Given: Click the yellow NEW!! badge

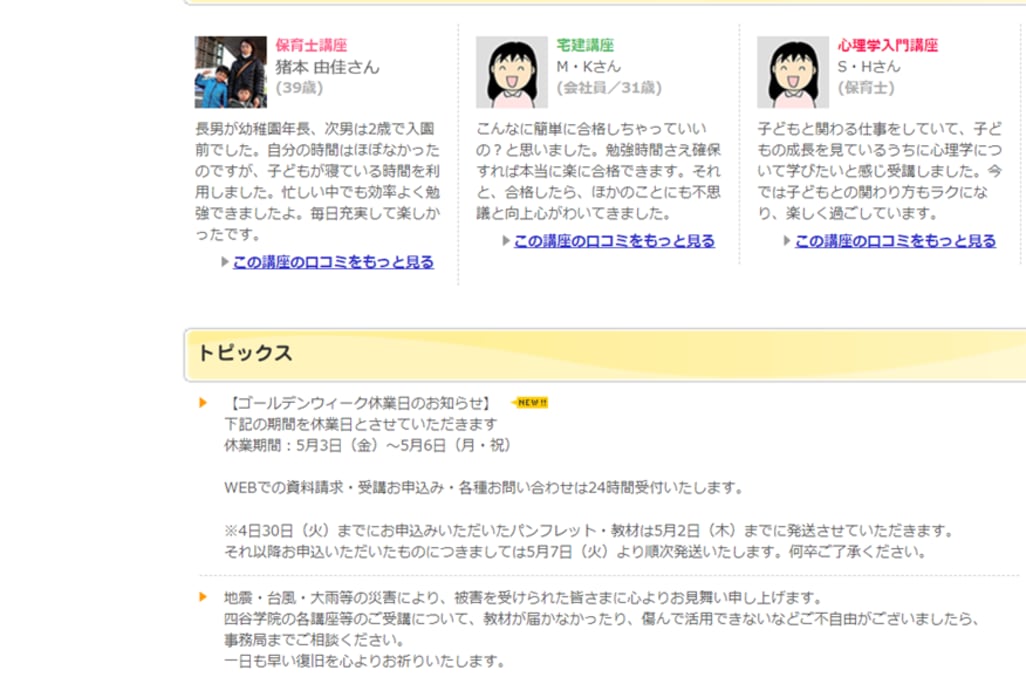Looking at the screenshot, I should [530, 403].
